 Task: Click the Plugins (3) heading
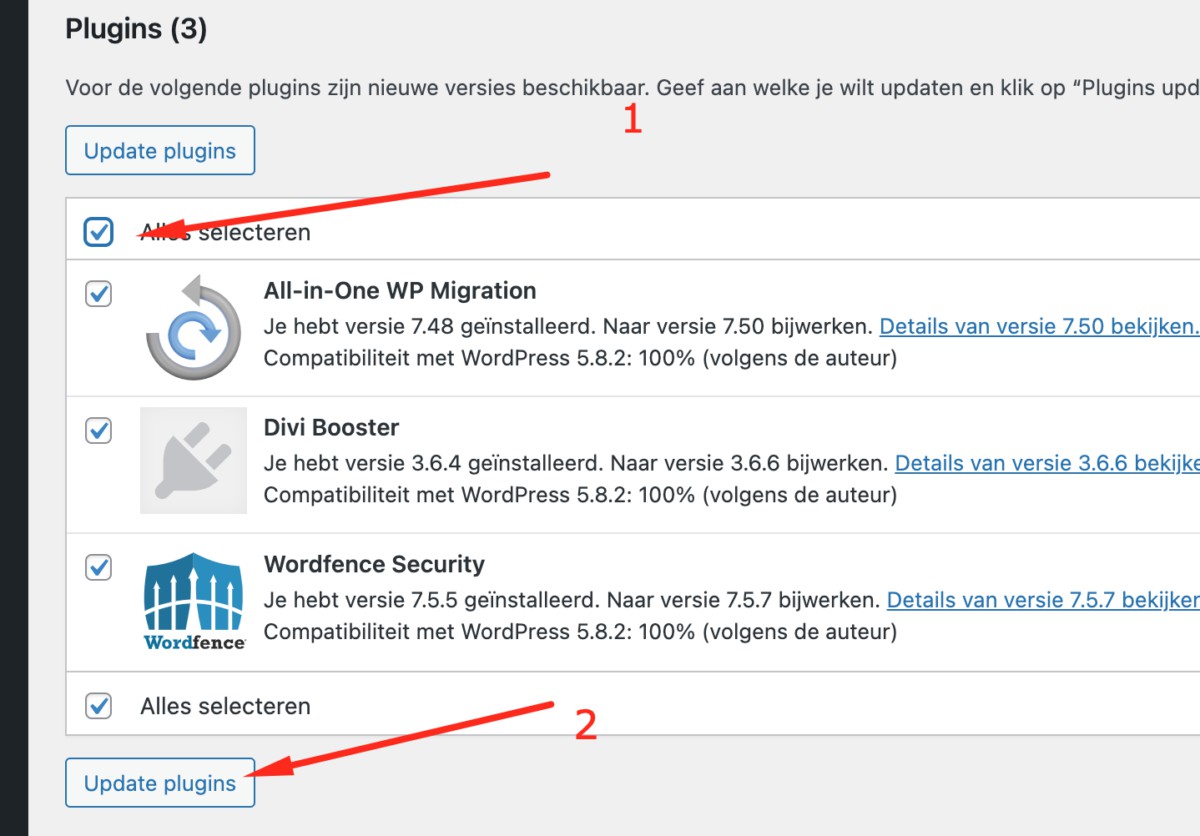(136, 29)
